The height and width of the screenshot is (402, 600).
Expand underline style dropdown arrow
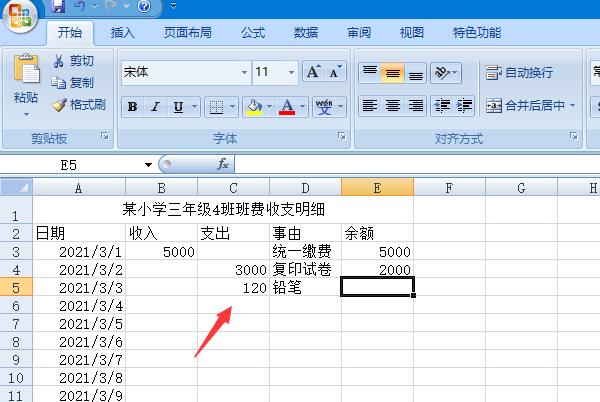pyautogui.click(x=194, y=107)
